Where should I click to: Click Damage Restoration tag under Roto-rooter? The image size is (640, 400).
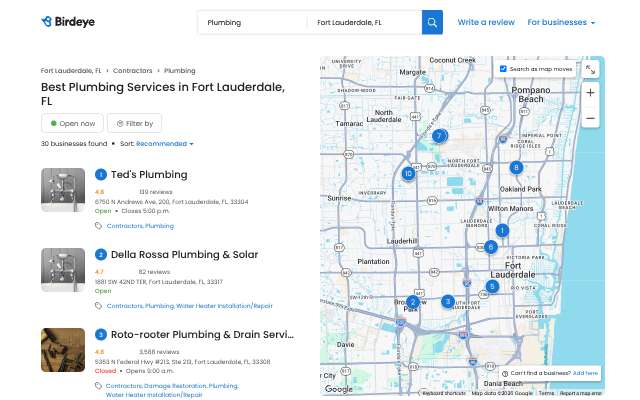pyautogui.click(x=175, y=386)
